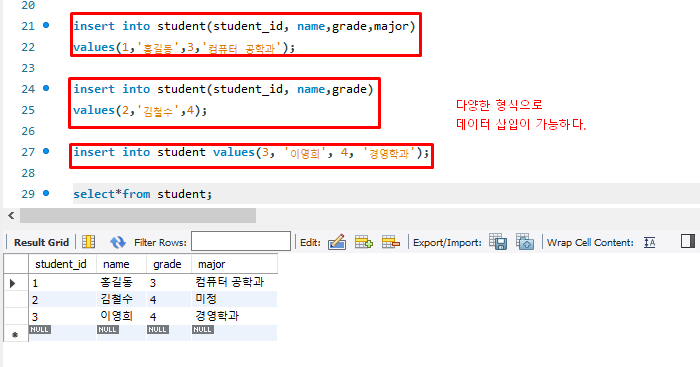The height and width of the screenshot is (367, 700).
Task: Click the grade column header
Action: 169,264
